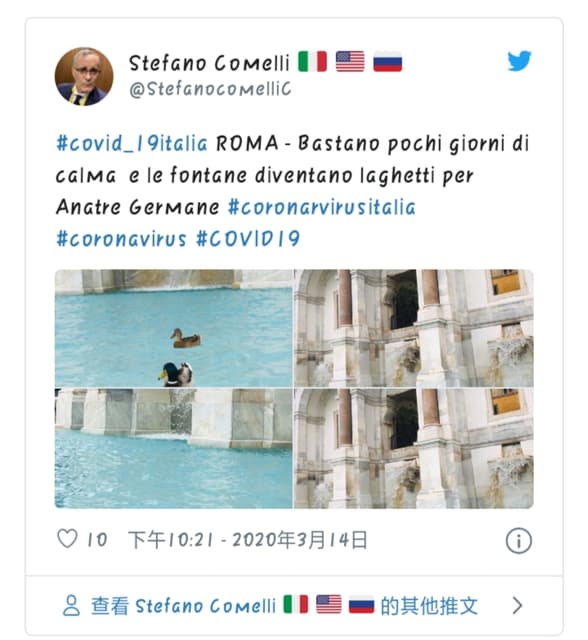Open the top-right fountain facade photo

pyautogui.click(x=414, y=328)
